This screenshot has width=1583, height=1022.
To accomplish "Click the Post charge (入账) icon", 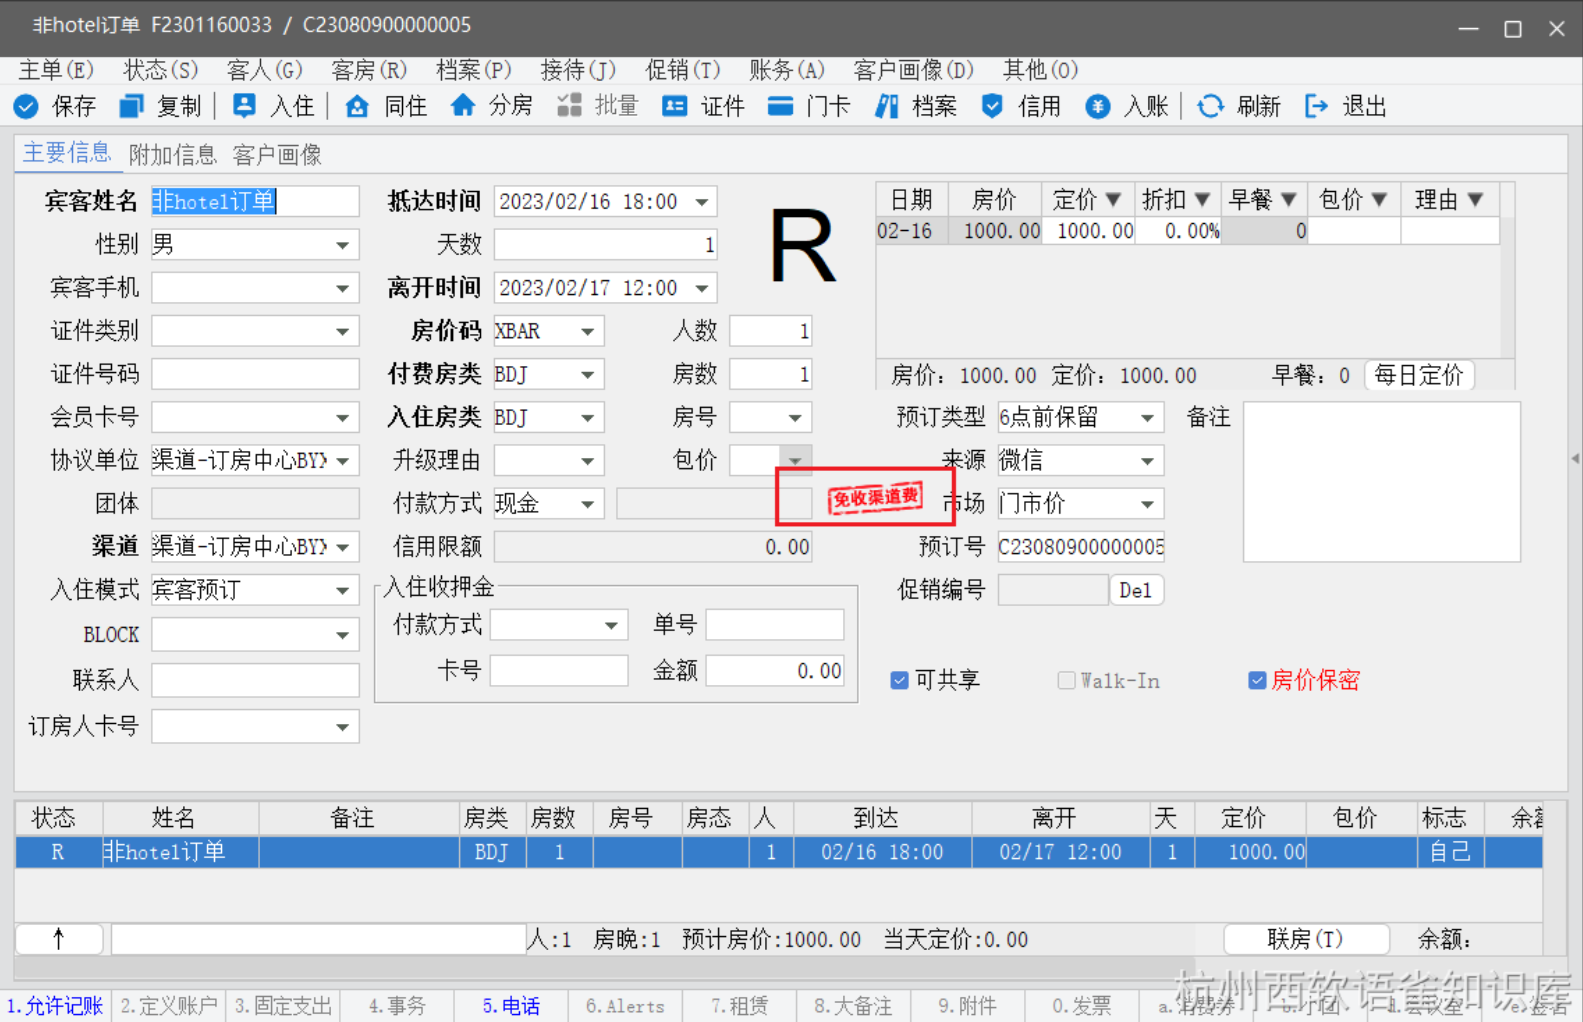I will pos(1098,106).
